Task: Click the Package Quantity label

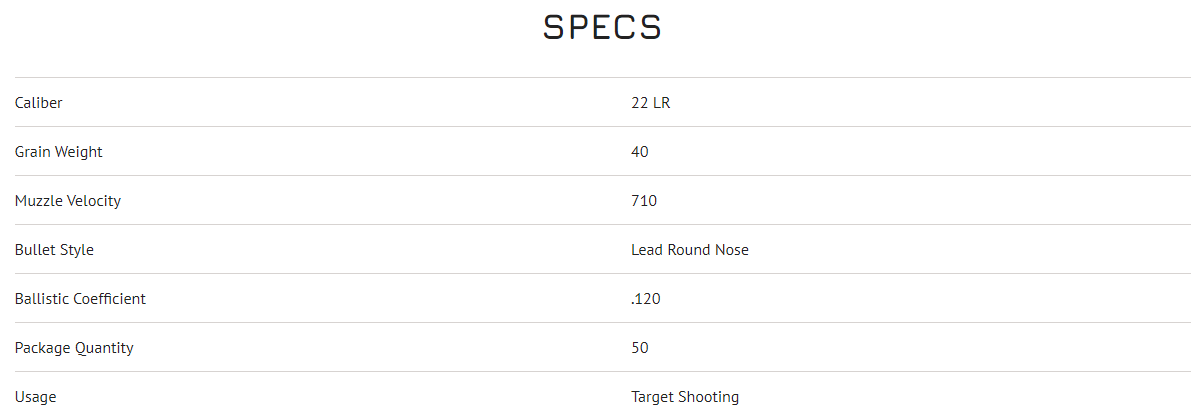Action: pos(74,348)
